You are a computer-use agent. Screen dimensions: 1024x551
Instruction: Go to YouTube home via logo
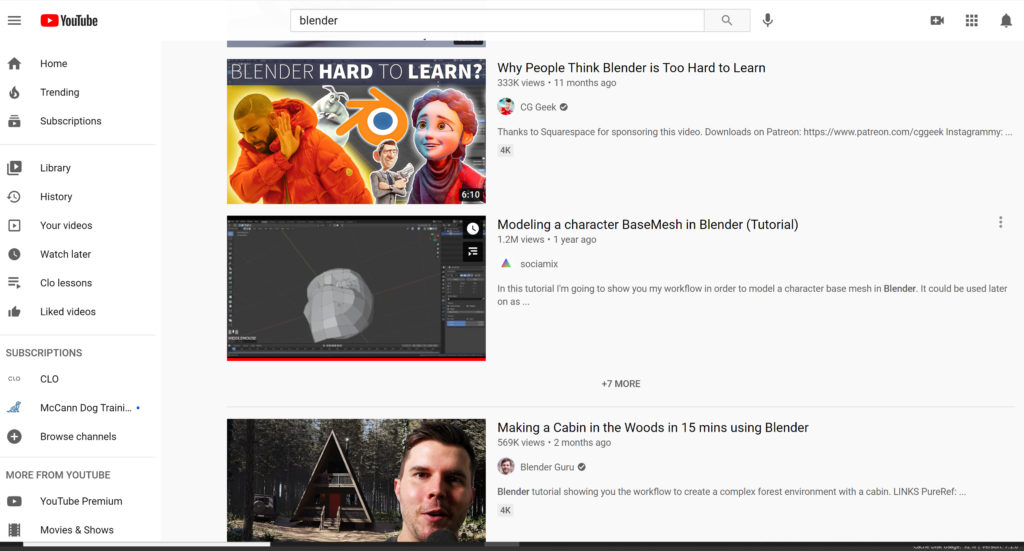coord(69,20)
